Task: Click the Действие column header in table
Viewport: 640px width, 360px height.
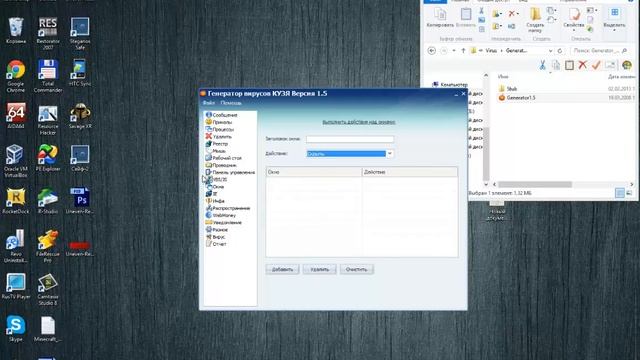Action: 409,172
